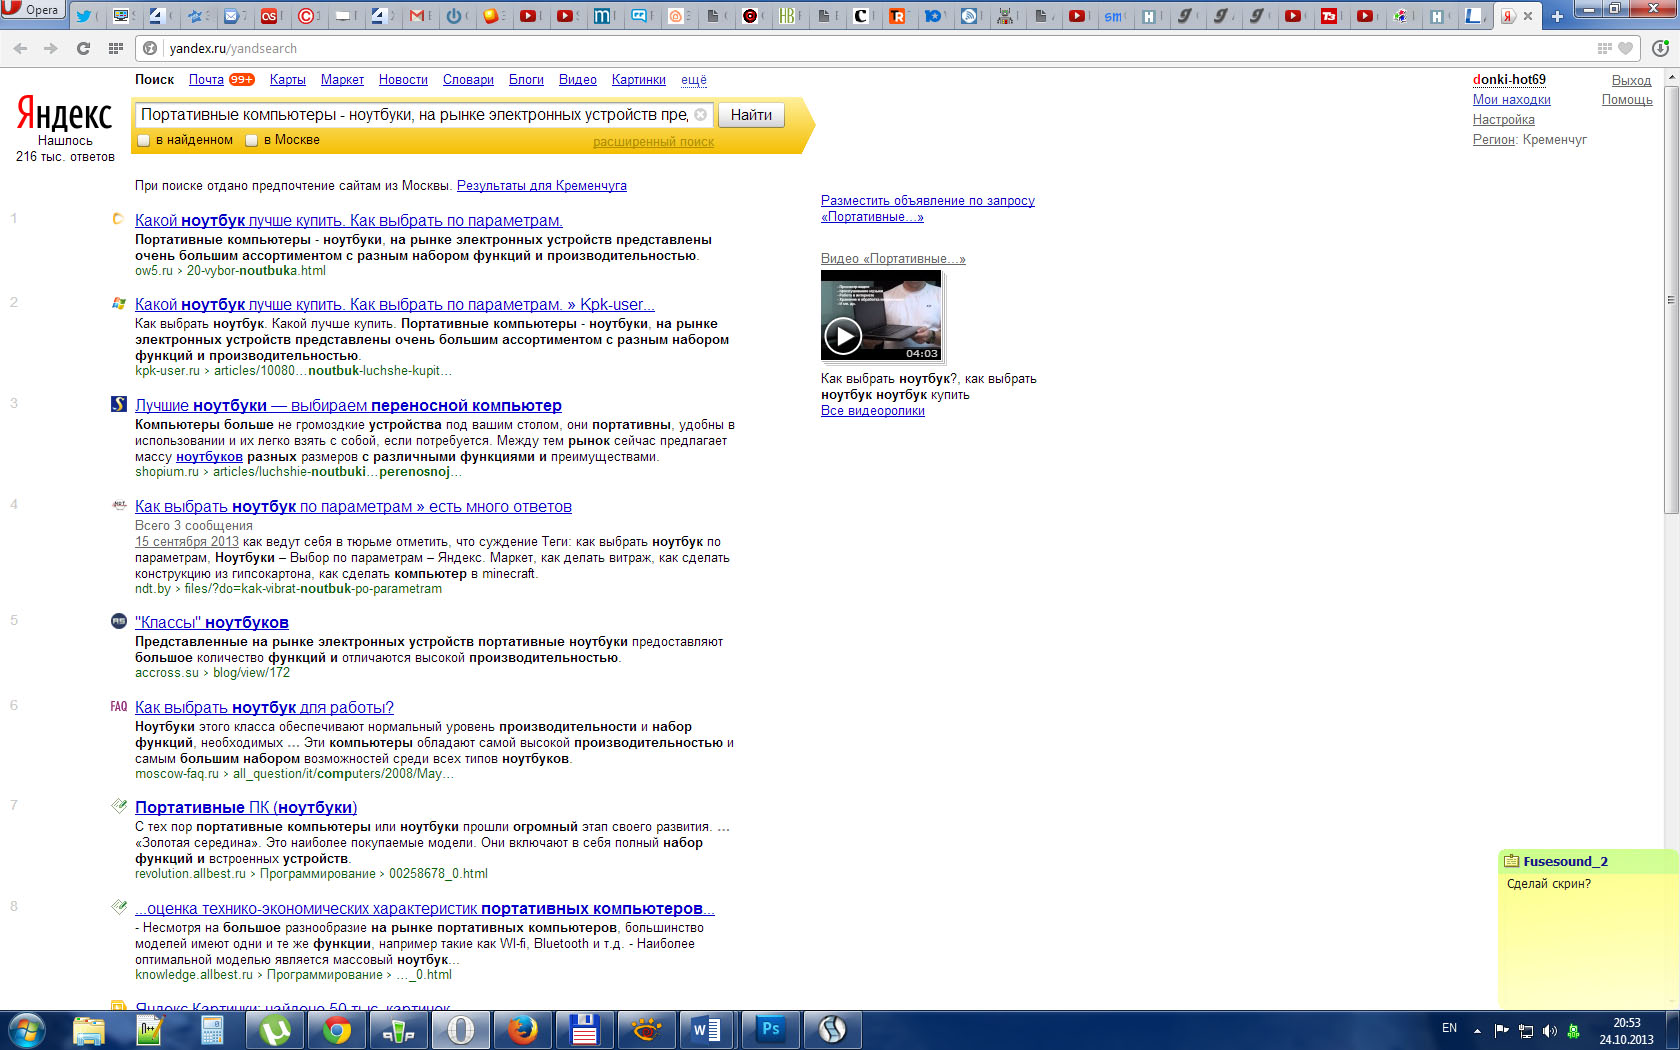Open the Карты service link

(288, 80)
